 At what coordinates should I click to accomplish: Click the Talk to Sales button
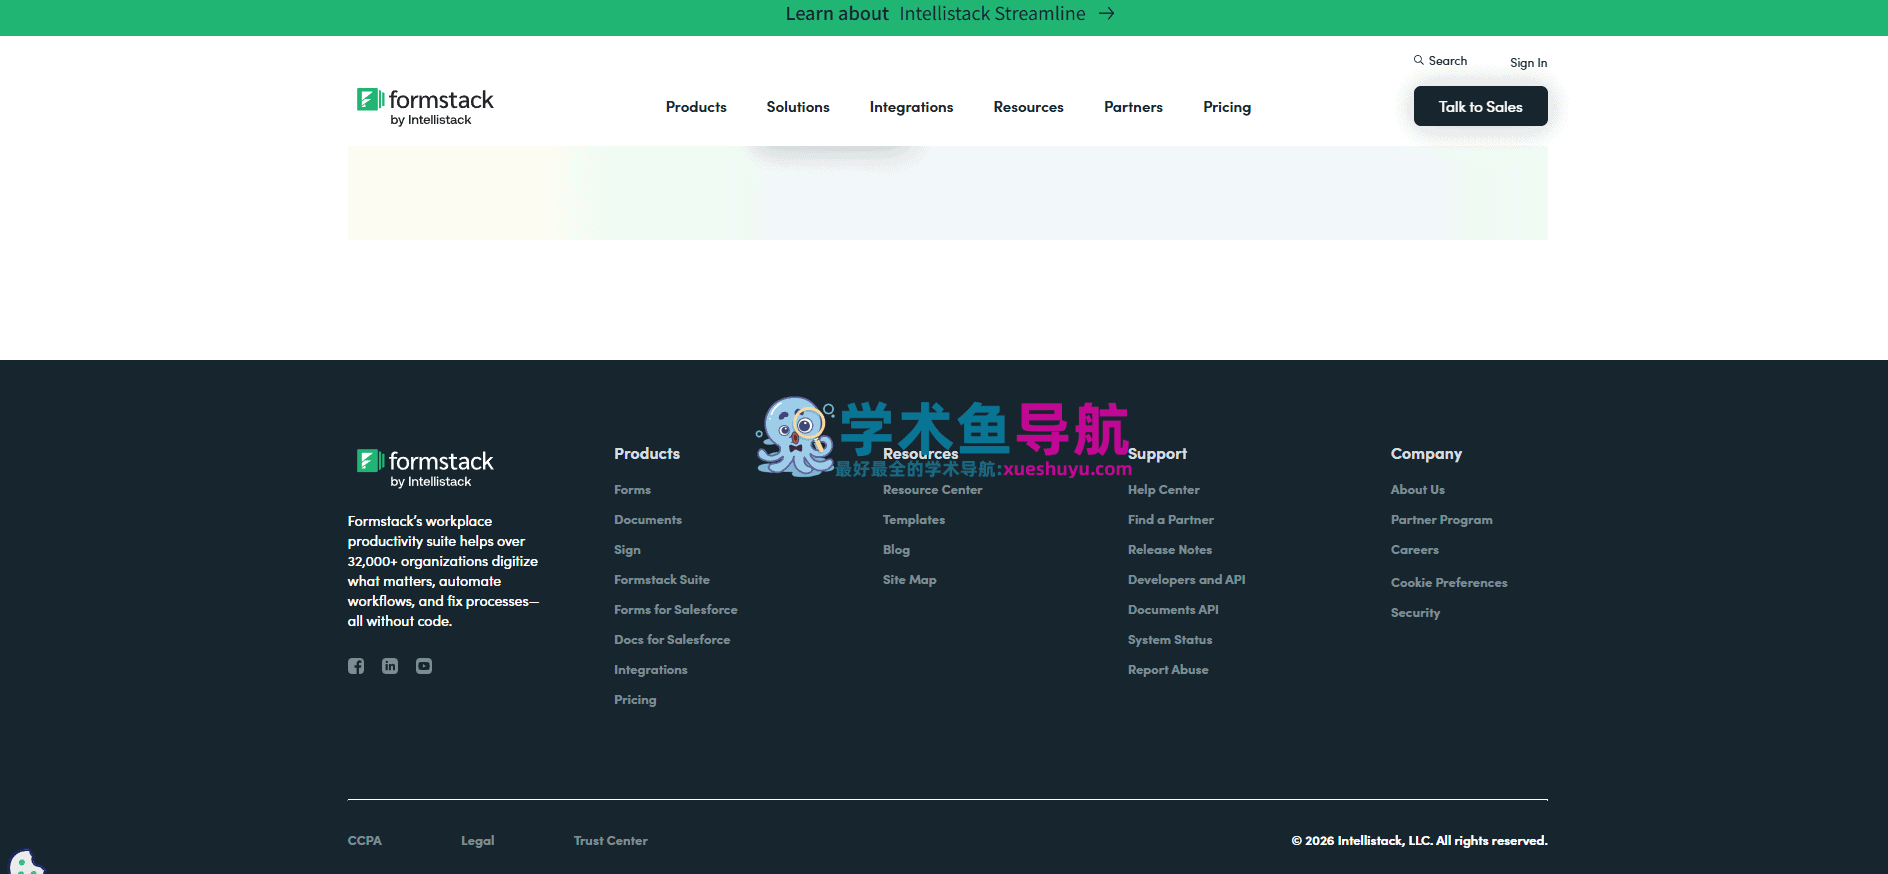1480,106
